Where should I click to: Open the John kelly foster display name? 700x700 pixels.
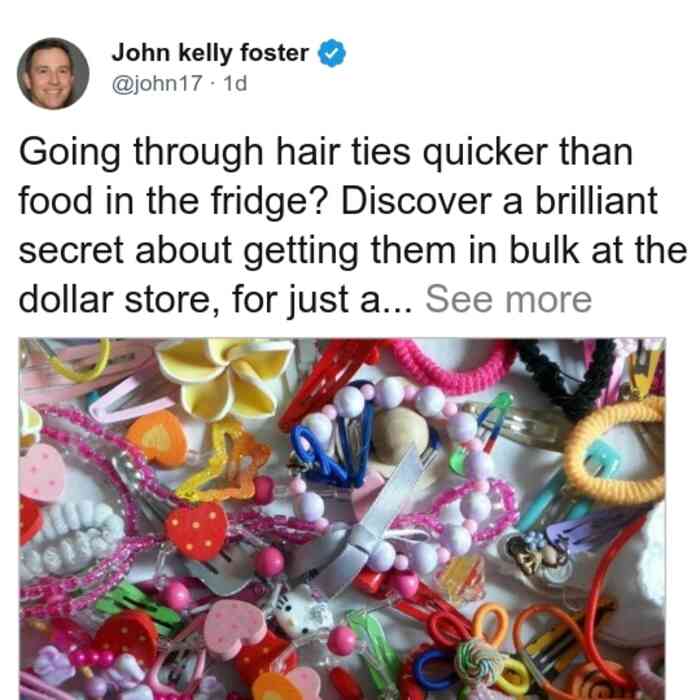pos(210,53)
